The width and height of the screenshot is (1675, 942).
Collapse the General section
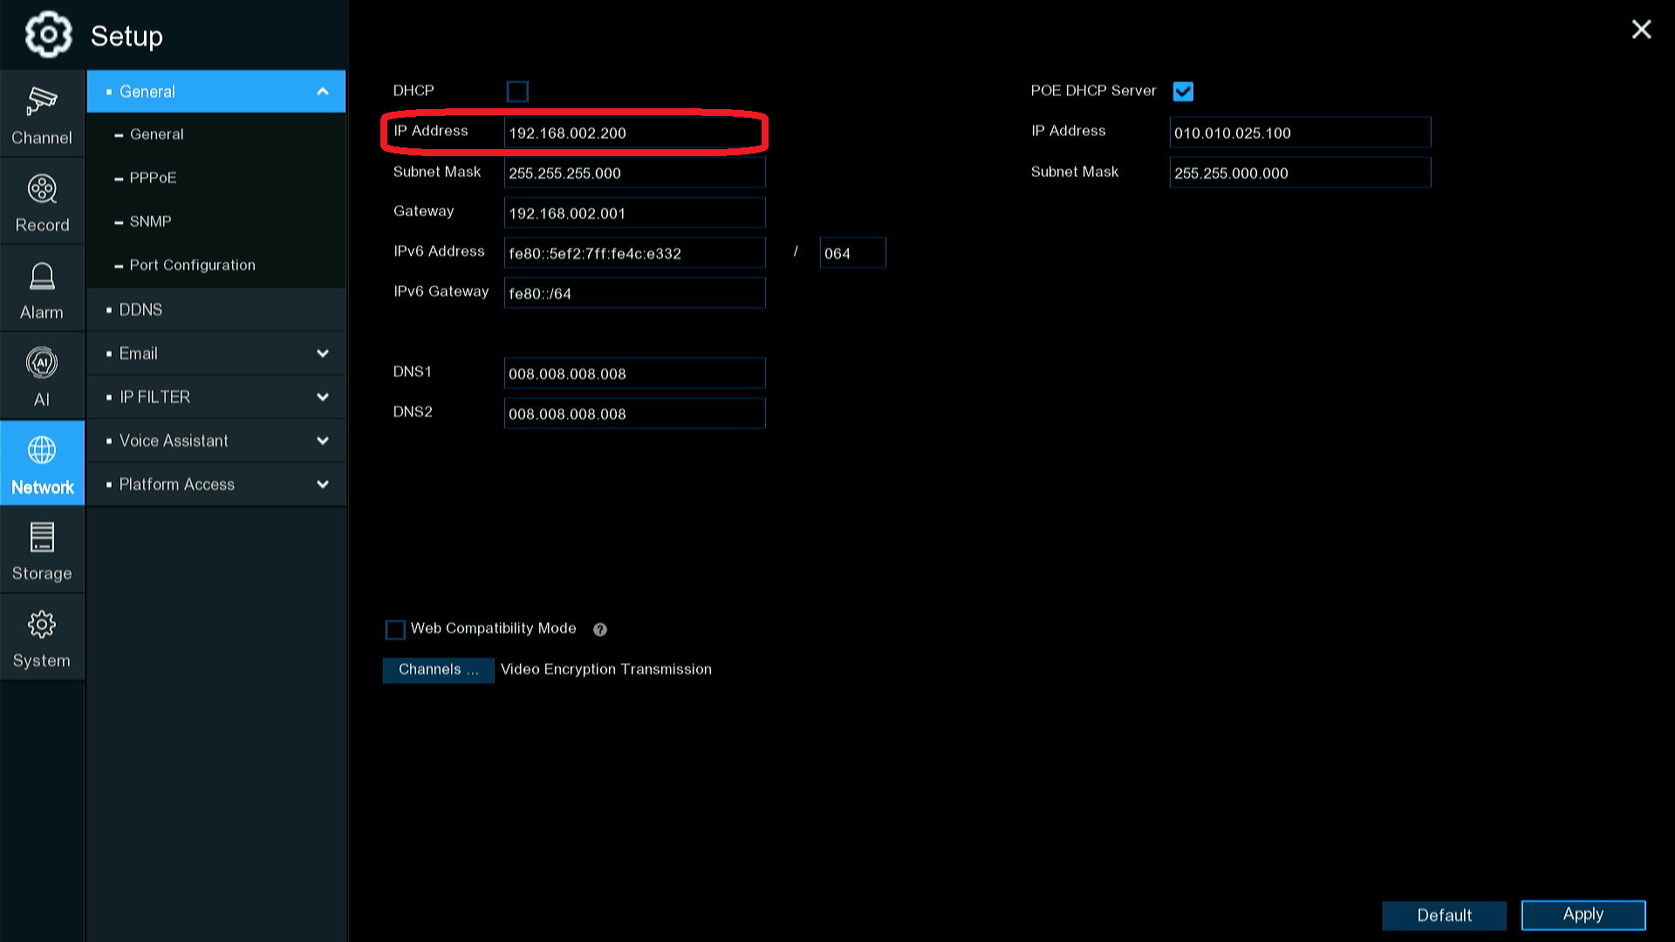click(216, 91)
